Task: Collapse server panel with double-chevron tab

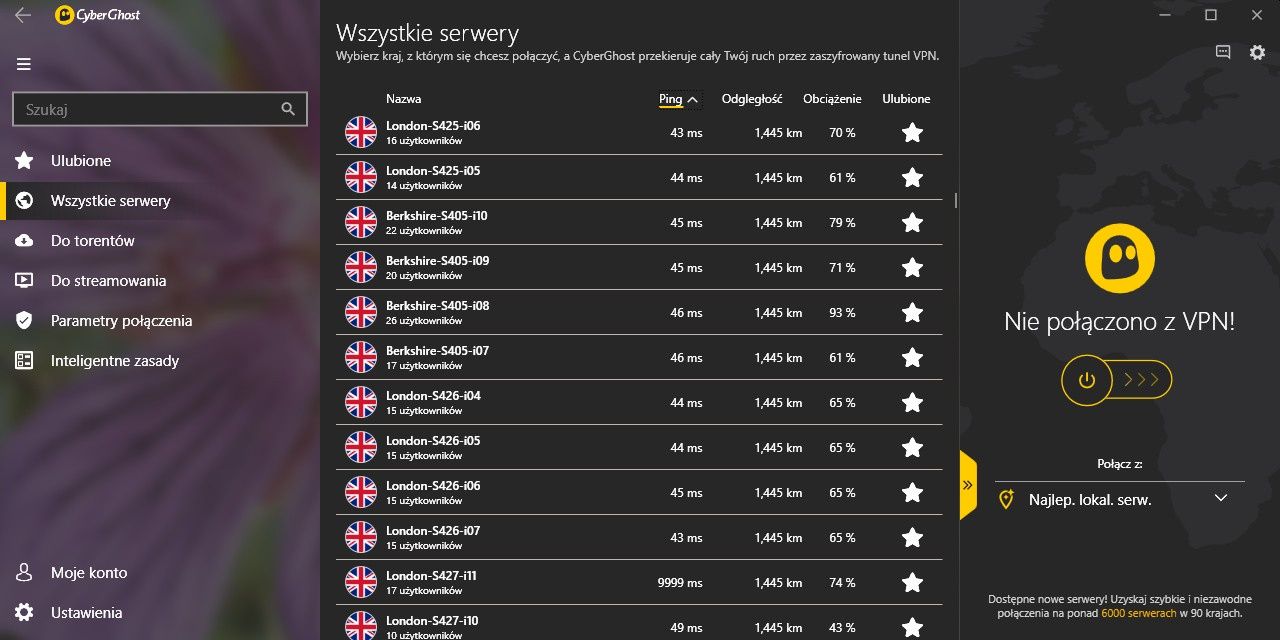Action: point(968,485)
